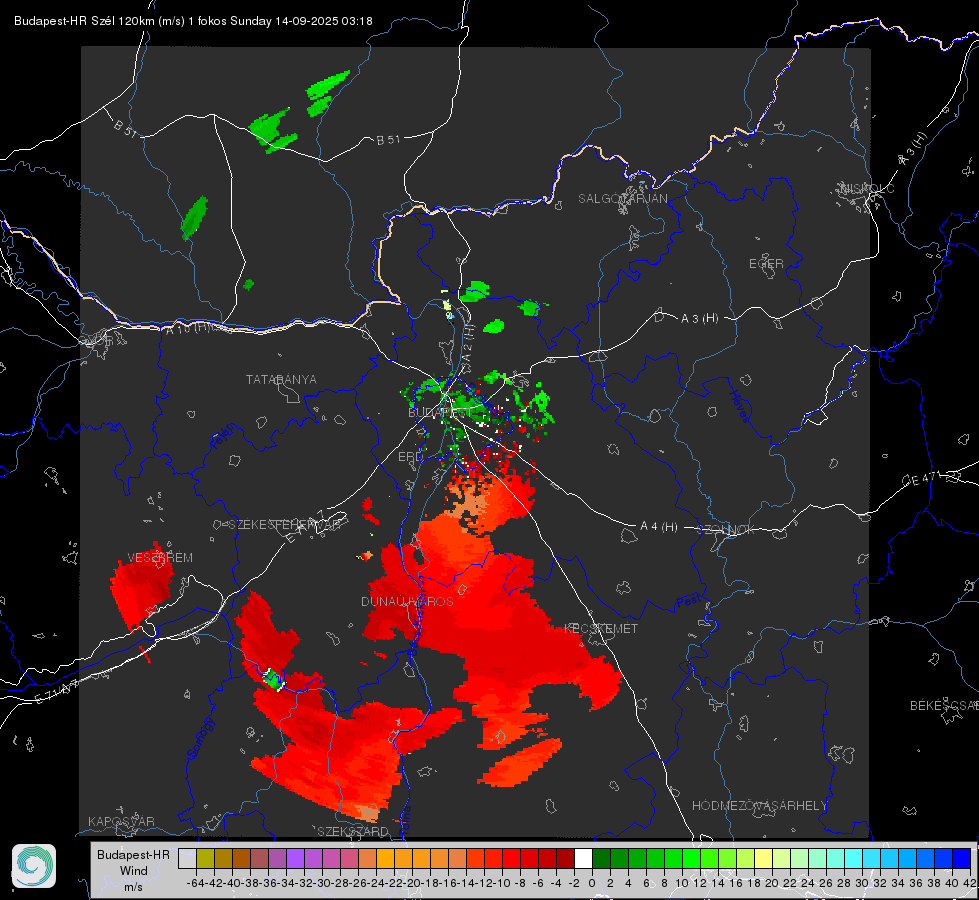
Task: Click the KAPOSVAR label at bottom left
Action: pyautogui.click(x=121, y=821)
